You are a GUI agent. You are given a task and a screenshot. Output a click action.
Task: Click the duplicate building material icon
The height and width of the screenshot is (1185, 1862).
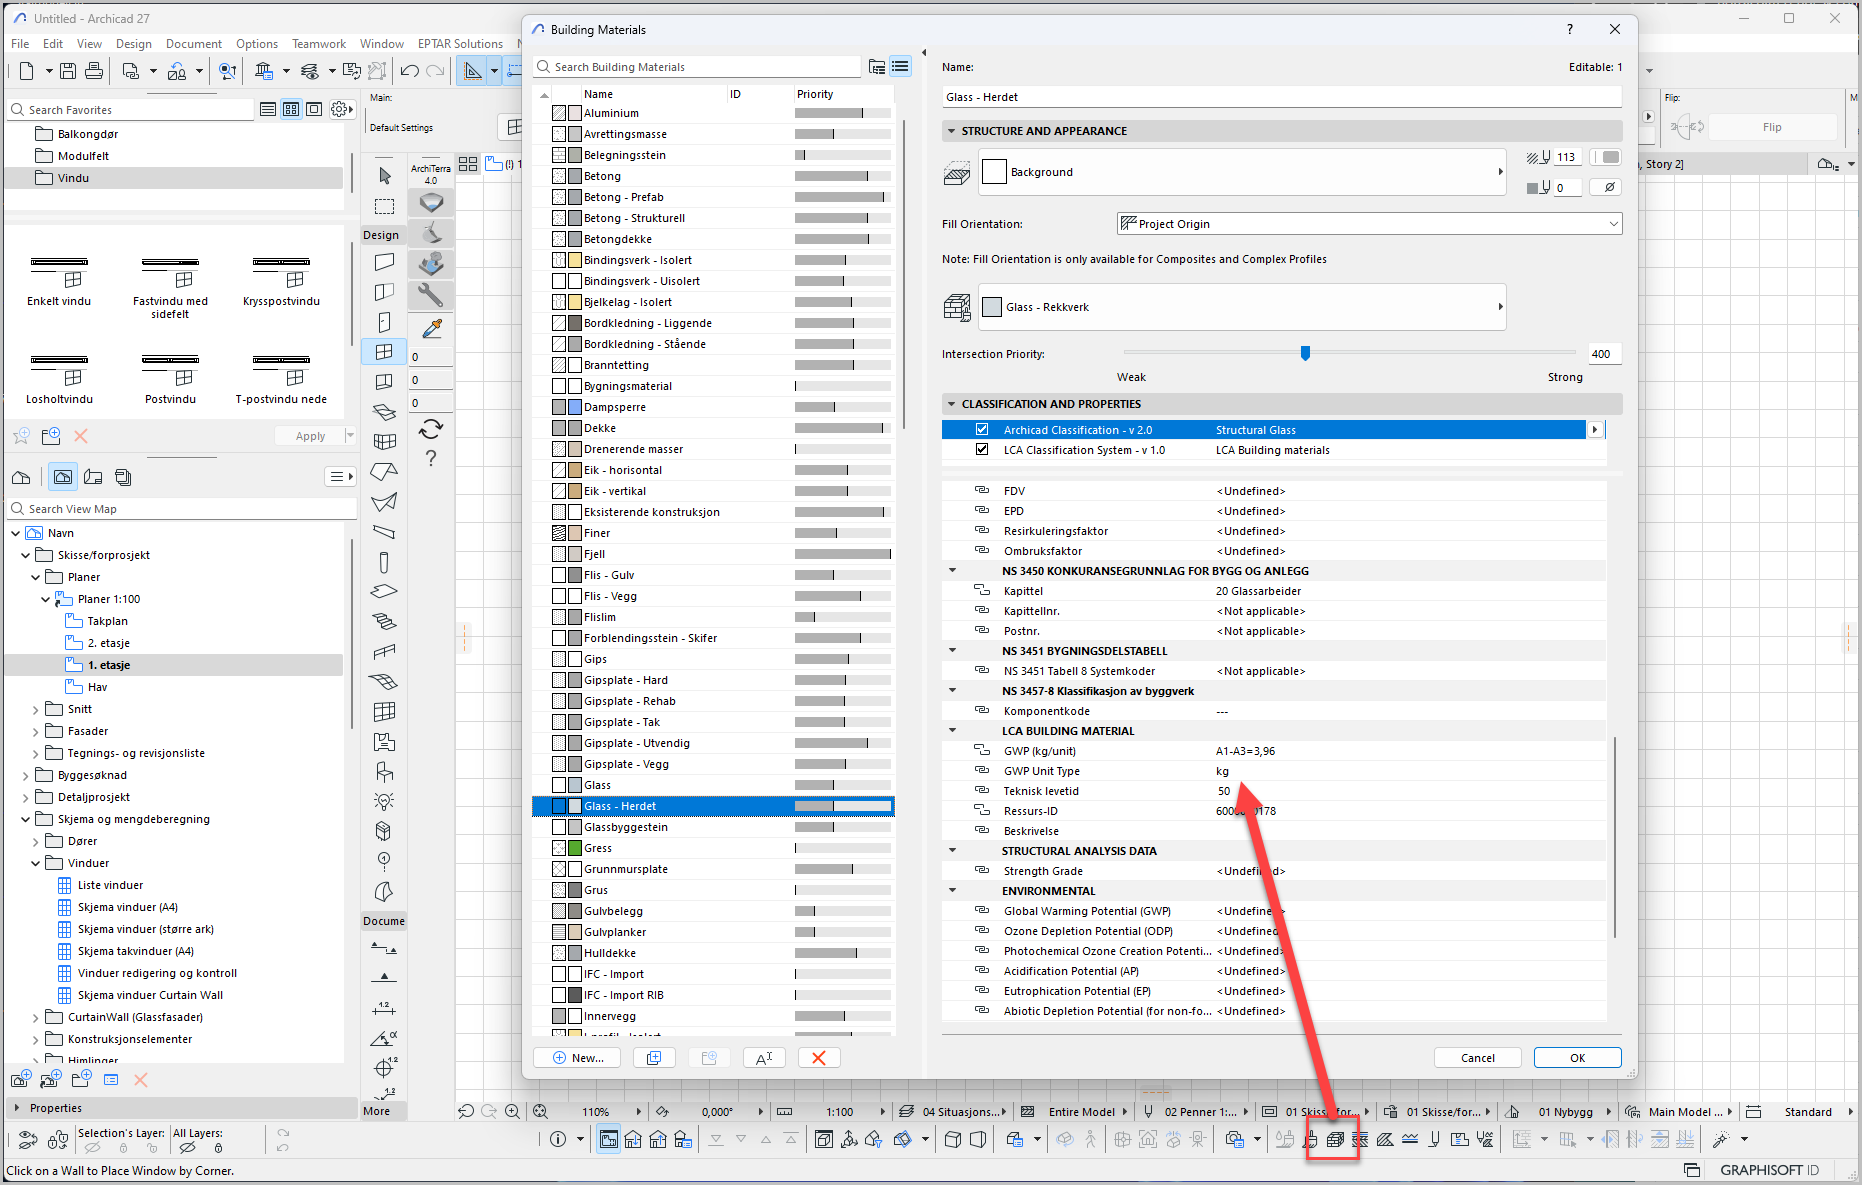[654, 1058]
